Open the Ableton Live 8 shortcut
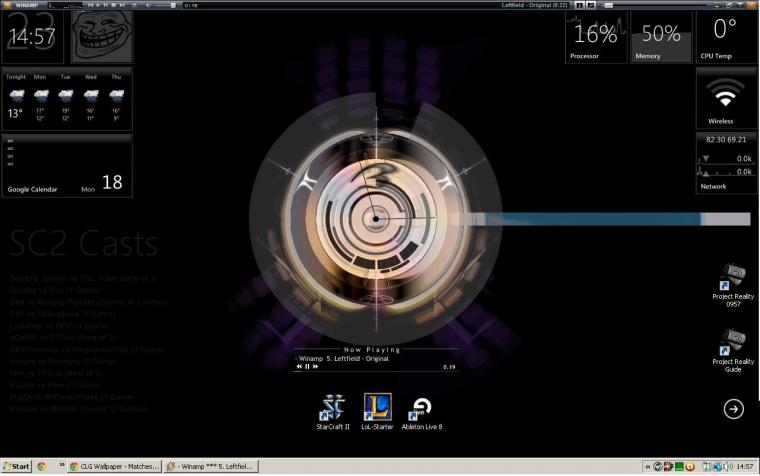The image size is (760, 476). [422, 413]
